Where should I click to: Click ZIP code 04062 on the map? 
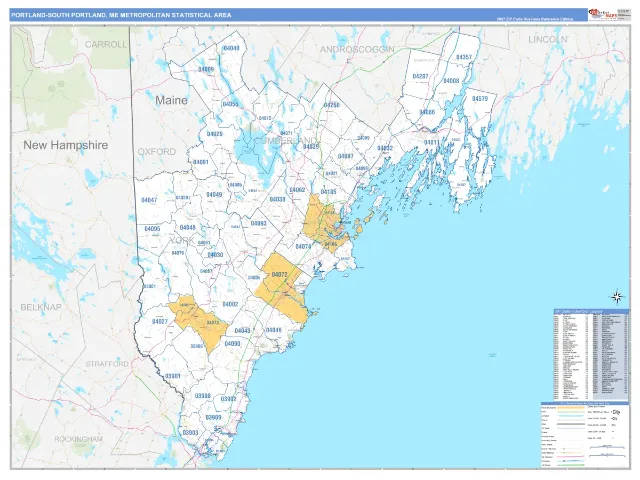[297, 190]
